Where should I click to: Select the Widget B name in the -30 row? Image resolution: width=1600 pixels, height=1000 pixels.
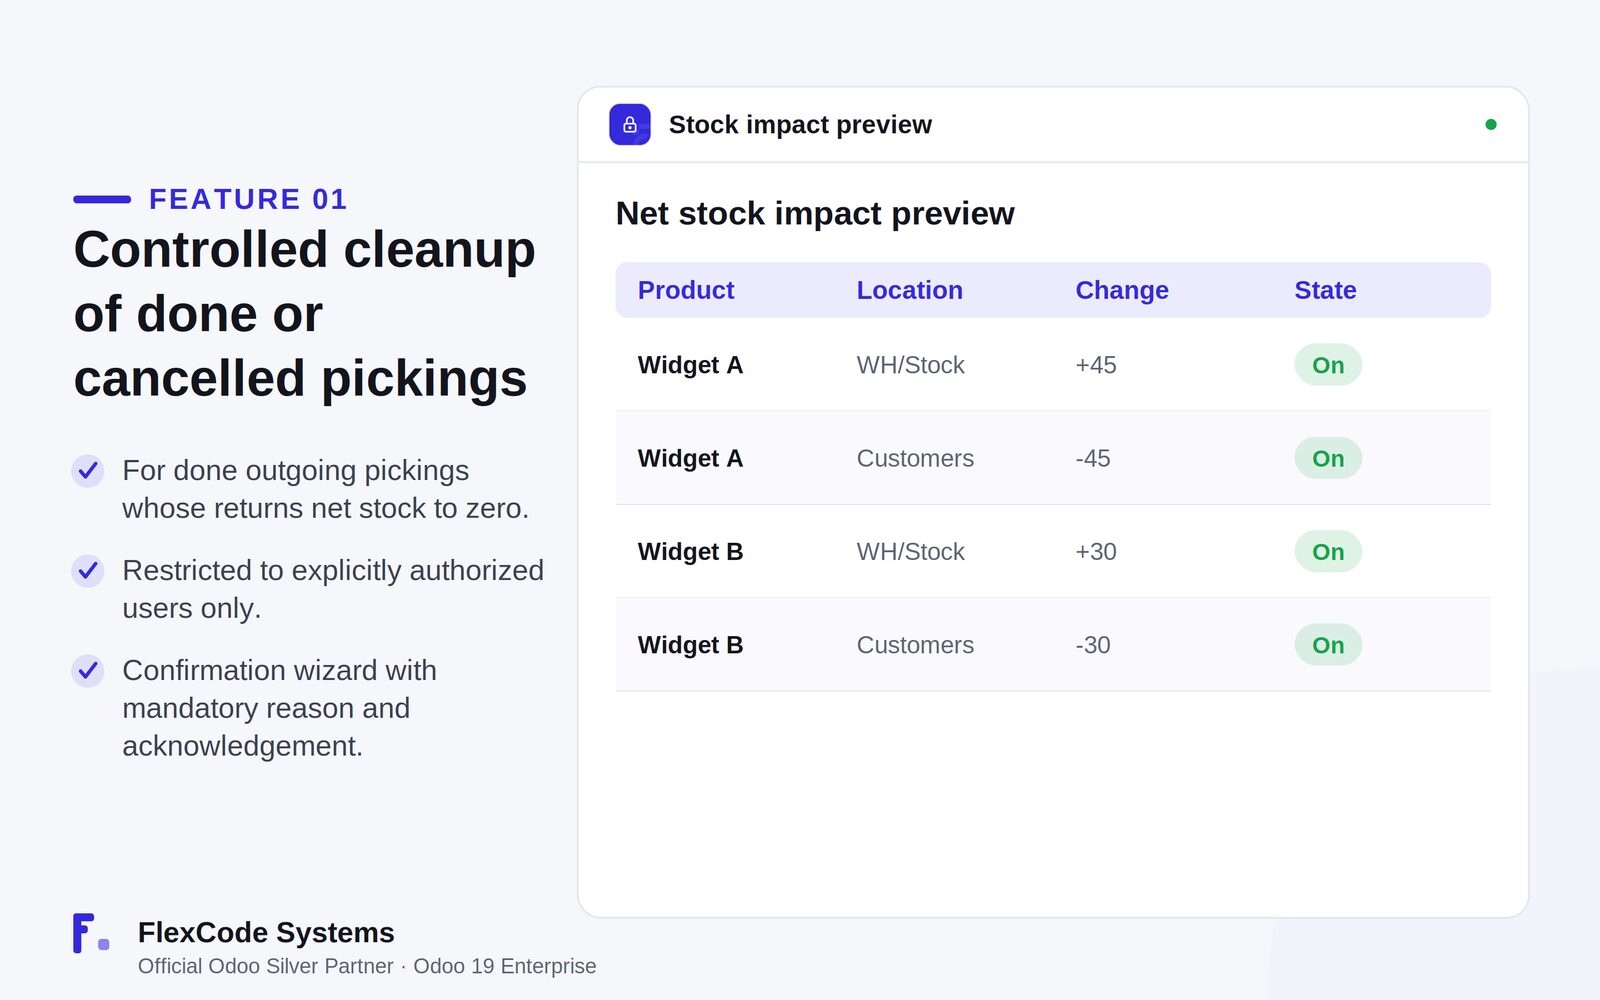691,645
